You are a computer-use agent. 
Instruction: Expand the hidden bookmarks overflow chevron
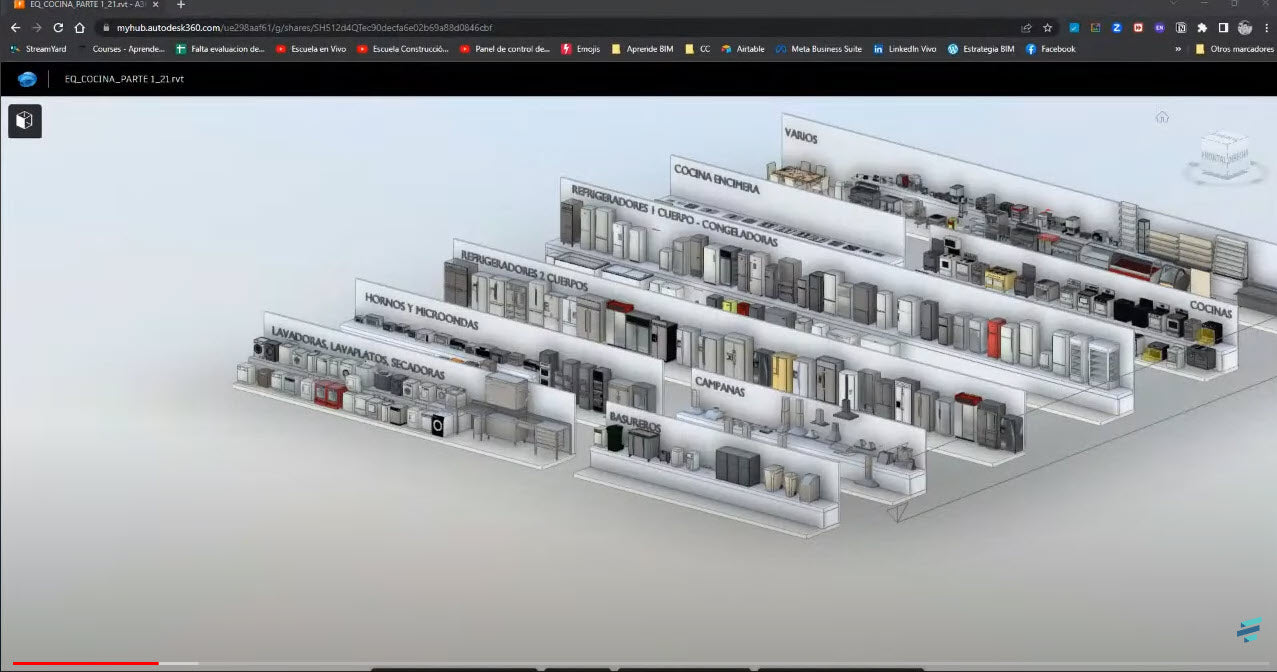tap(1177, 49)
